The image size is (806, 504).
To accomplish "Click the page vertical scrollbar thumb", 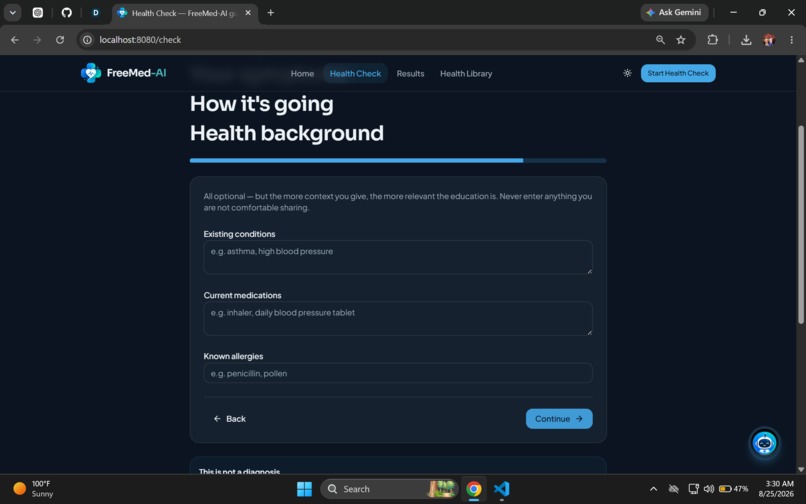I will pyautogui.click(x=800, y=224).
